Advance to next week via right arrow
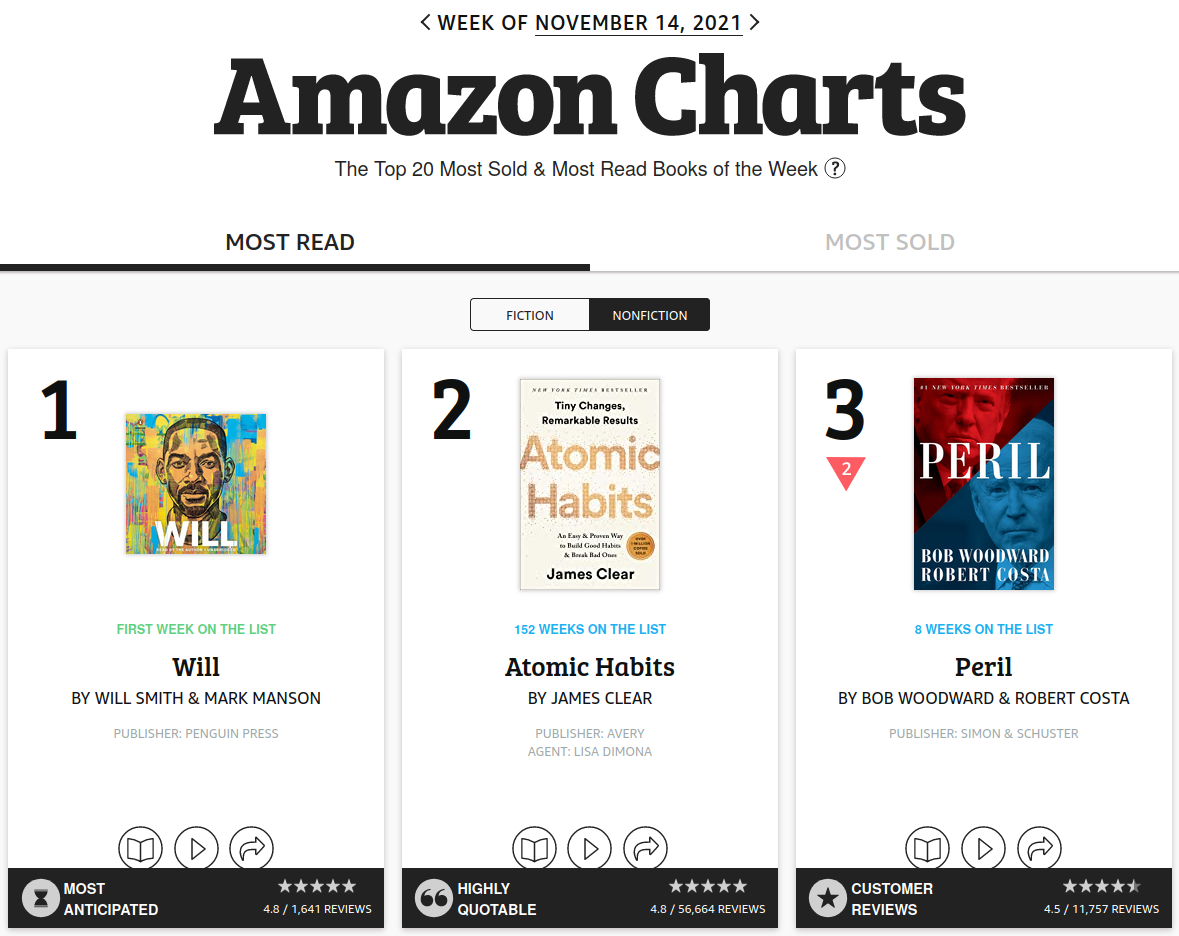1179x936 pixels. [754, 22]
